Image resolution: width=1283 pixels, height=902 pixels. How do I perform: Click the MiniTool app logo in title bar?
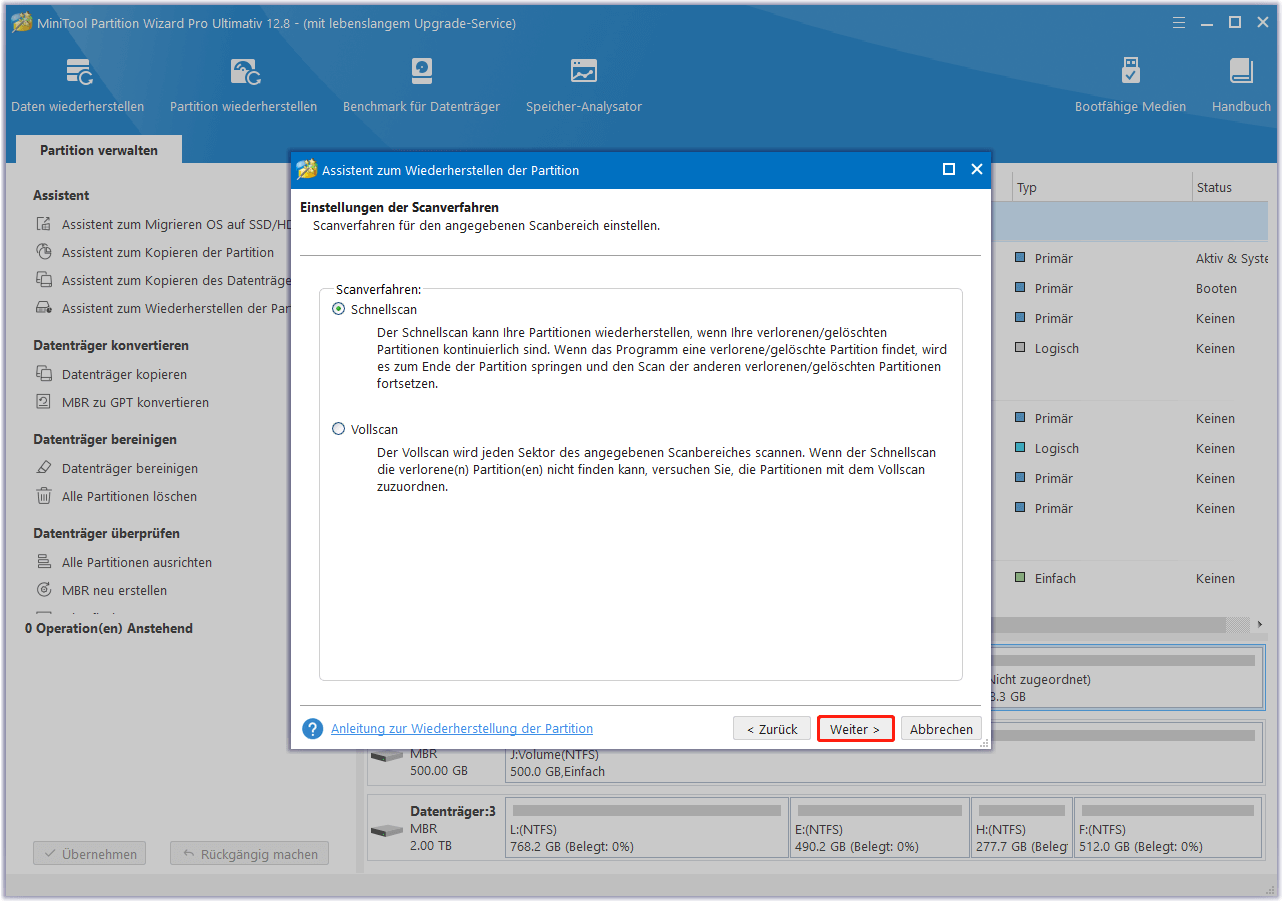(x=22, y=23)
